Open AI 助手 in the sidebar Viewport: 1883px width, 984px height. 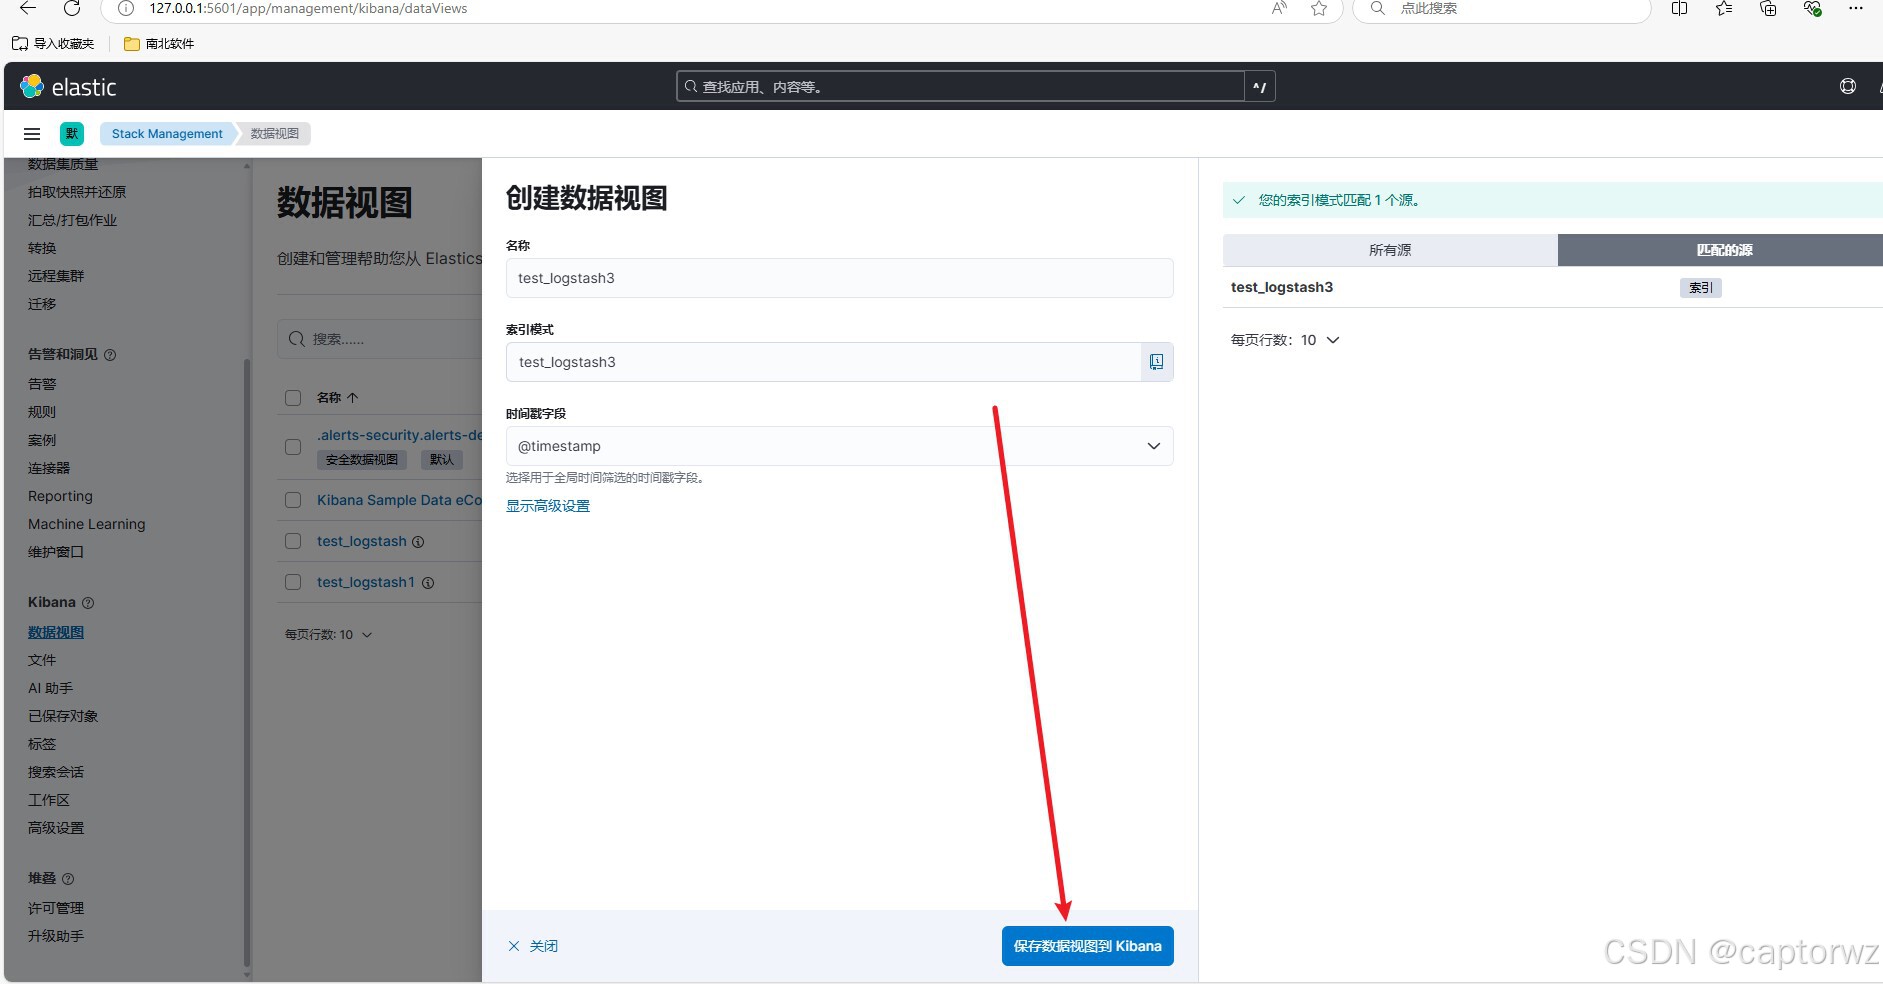(x=51, y=688)
